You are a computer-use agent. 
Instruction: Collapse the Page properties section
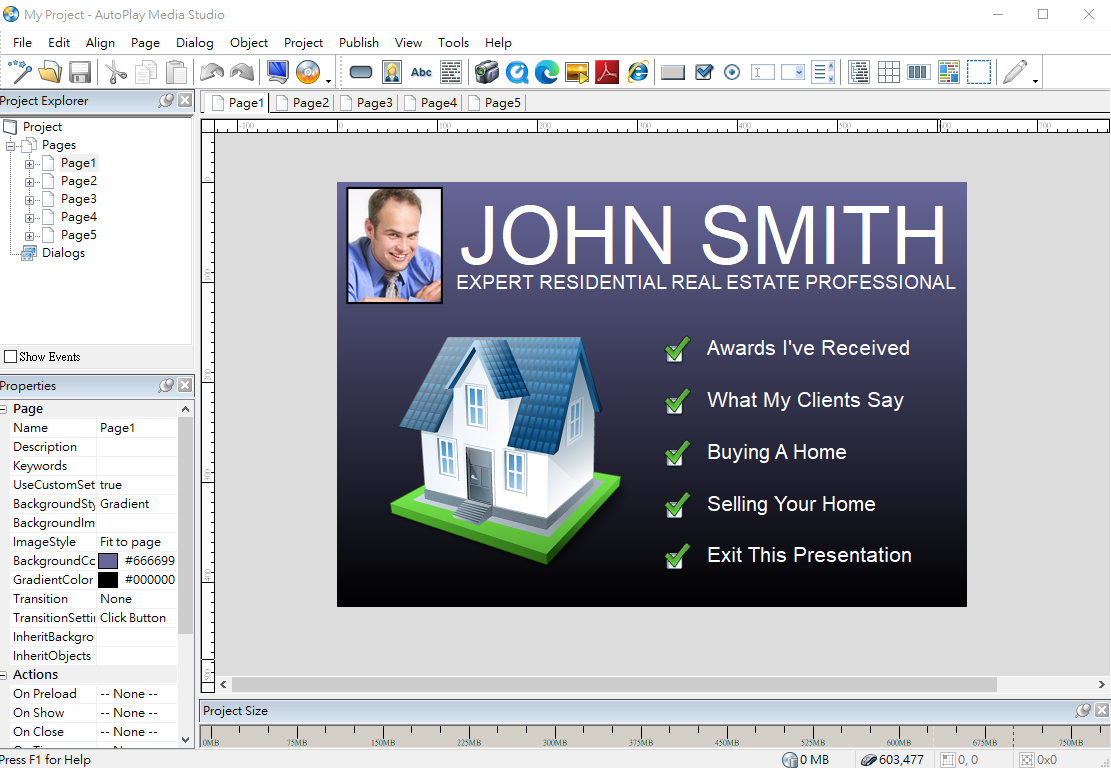(x=4, y=410)
